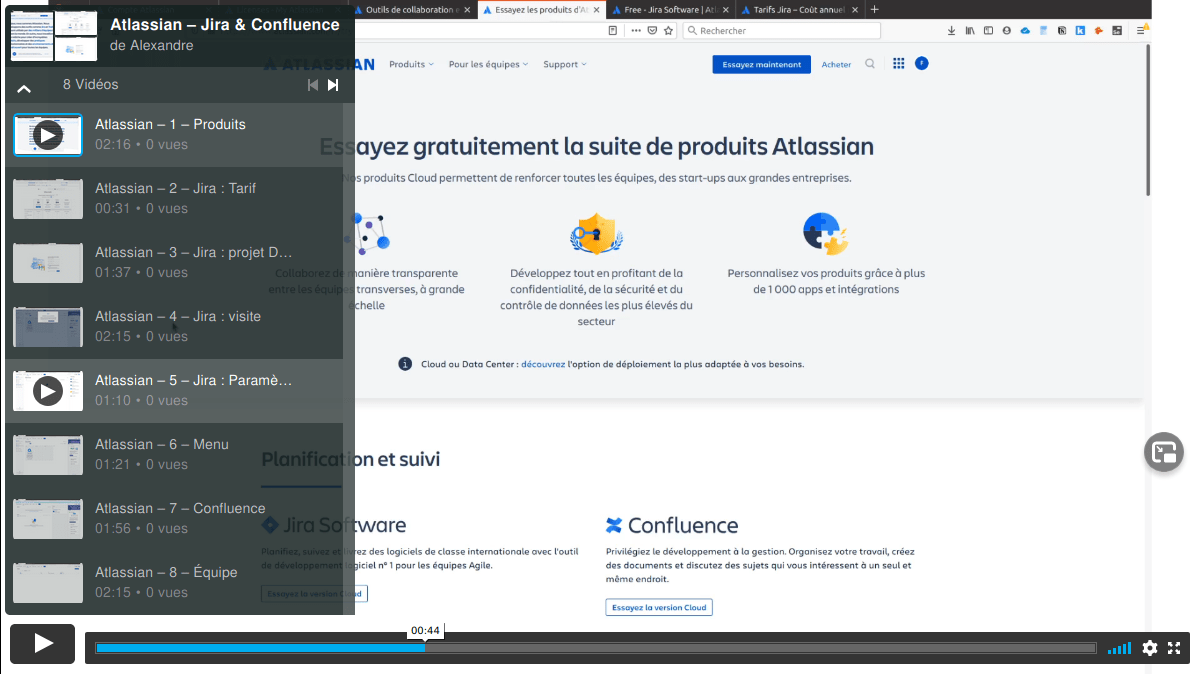Viewport: 1199px width, 674px height.
Task: Collapse the playlist panel with the up chevron
Action: [24, 89]
